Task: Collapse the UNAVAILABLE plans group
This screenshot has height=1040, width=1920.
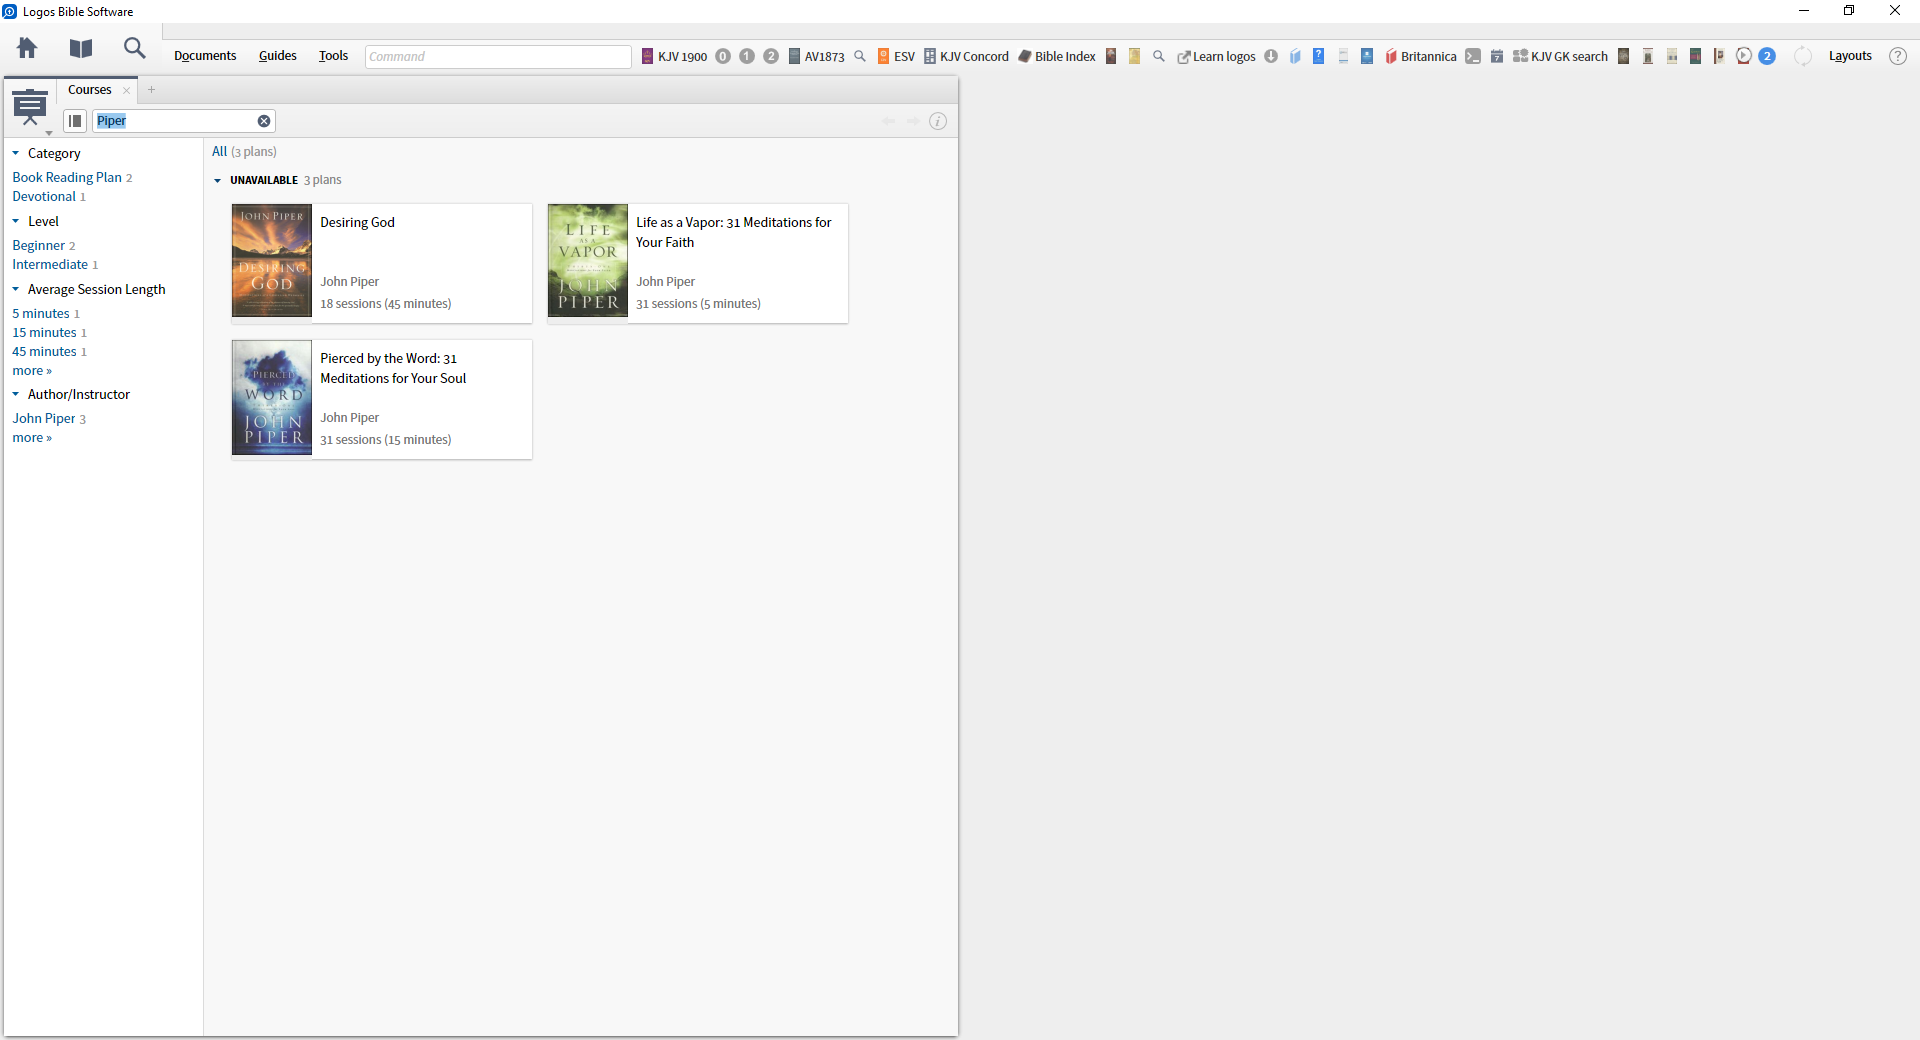Action: click(x=218, y=180)
